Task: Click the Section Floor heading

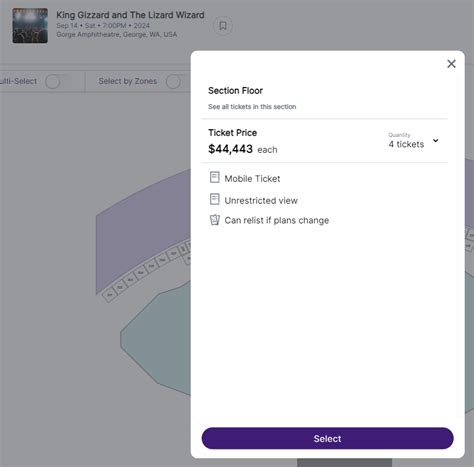Action: click(x=235, y=91)
